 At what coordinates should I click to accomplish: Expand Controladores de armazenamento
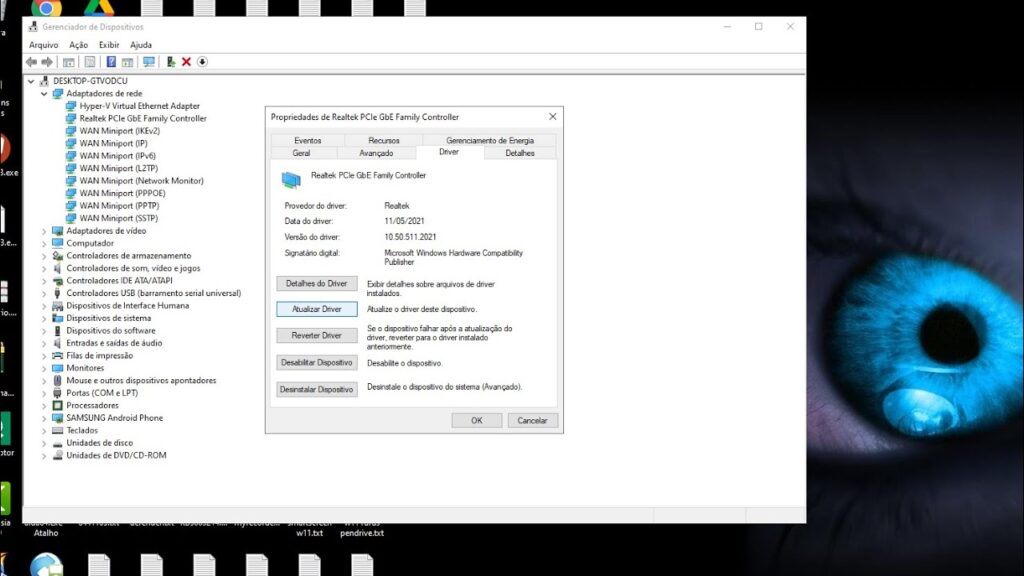44,255
